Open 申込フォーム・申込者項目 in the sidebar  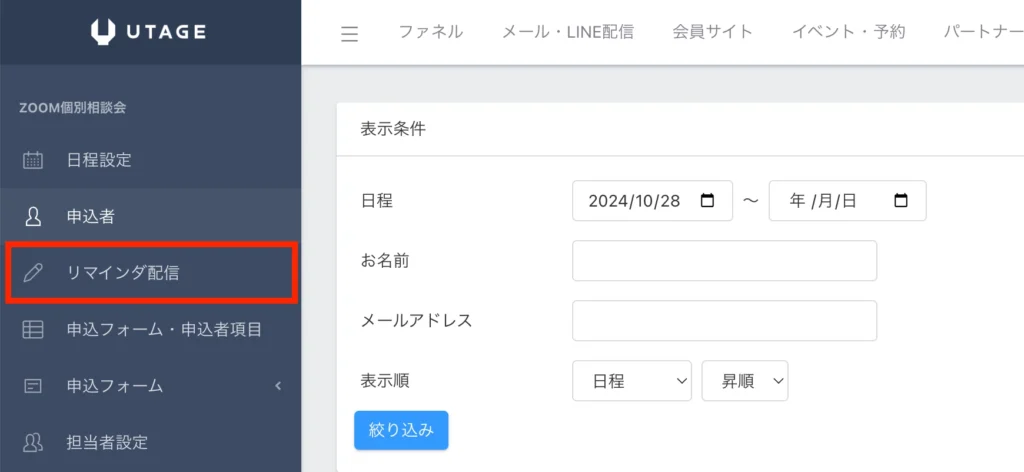pyautogui.click(x=151, y=330)
